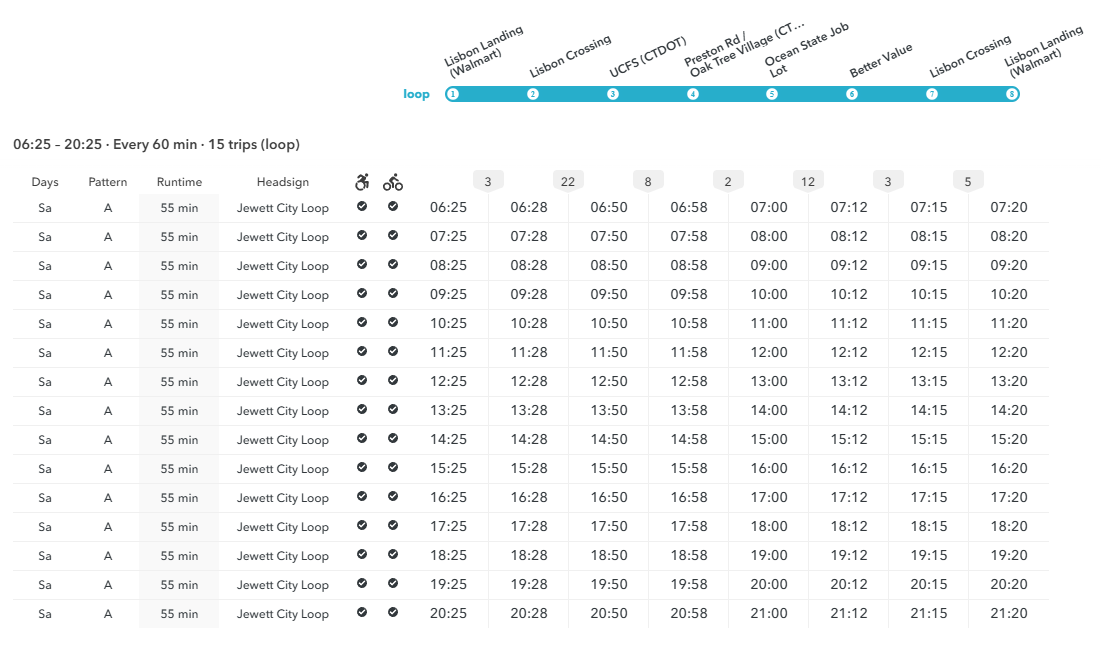Click the Sa day cell in the 20:25 row
The height and width of the screenshot is (646, 1101).
45,614
